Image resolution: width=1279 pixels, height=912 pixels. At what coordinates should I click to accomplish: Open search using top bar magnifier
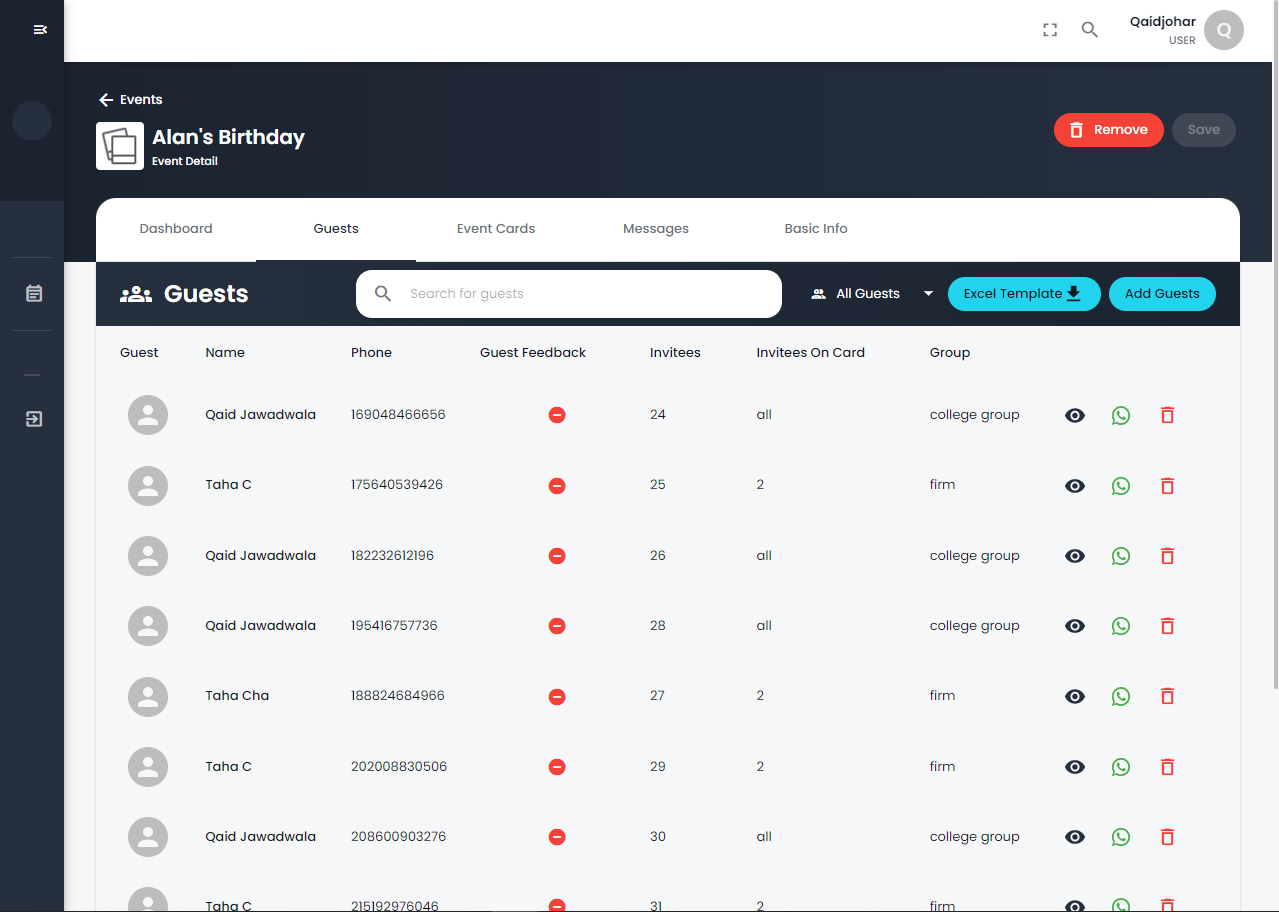pyautogui.click(x=1090, y=30)
